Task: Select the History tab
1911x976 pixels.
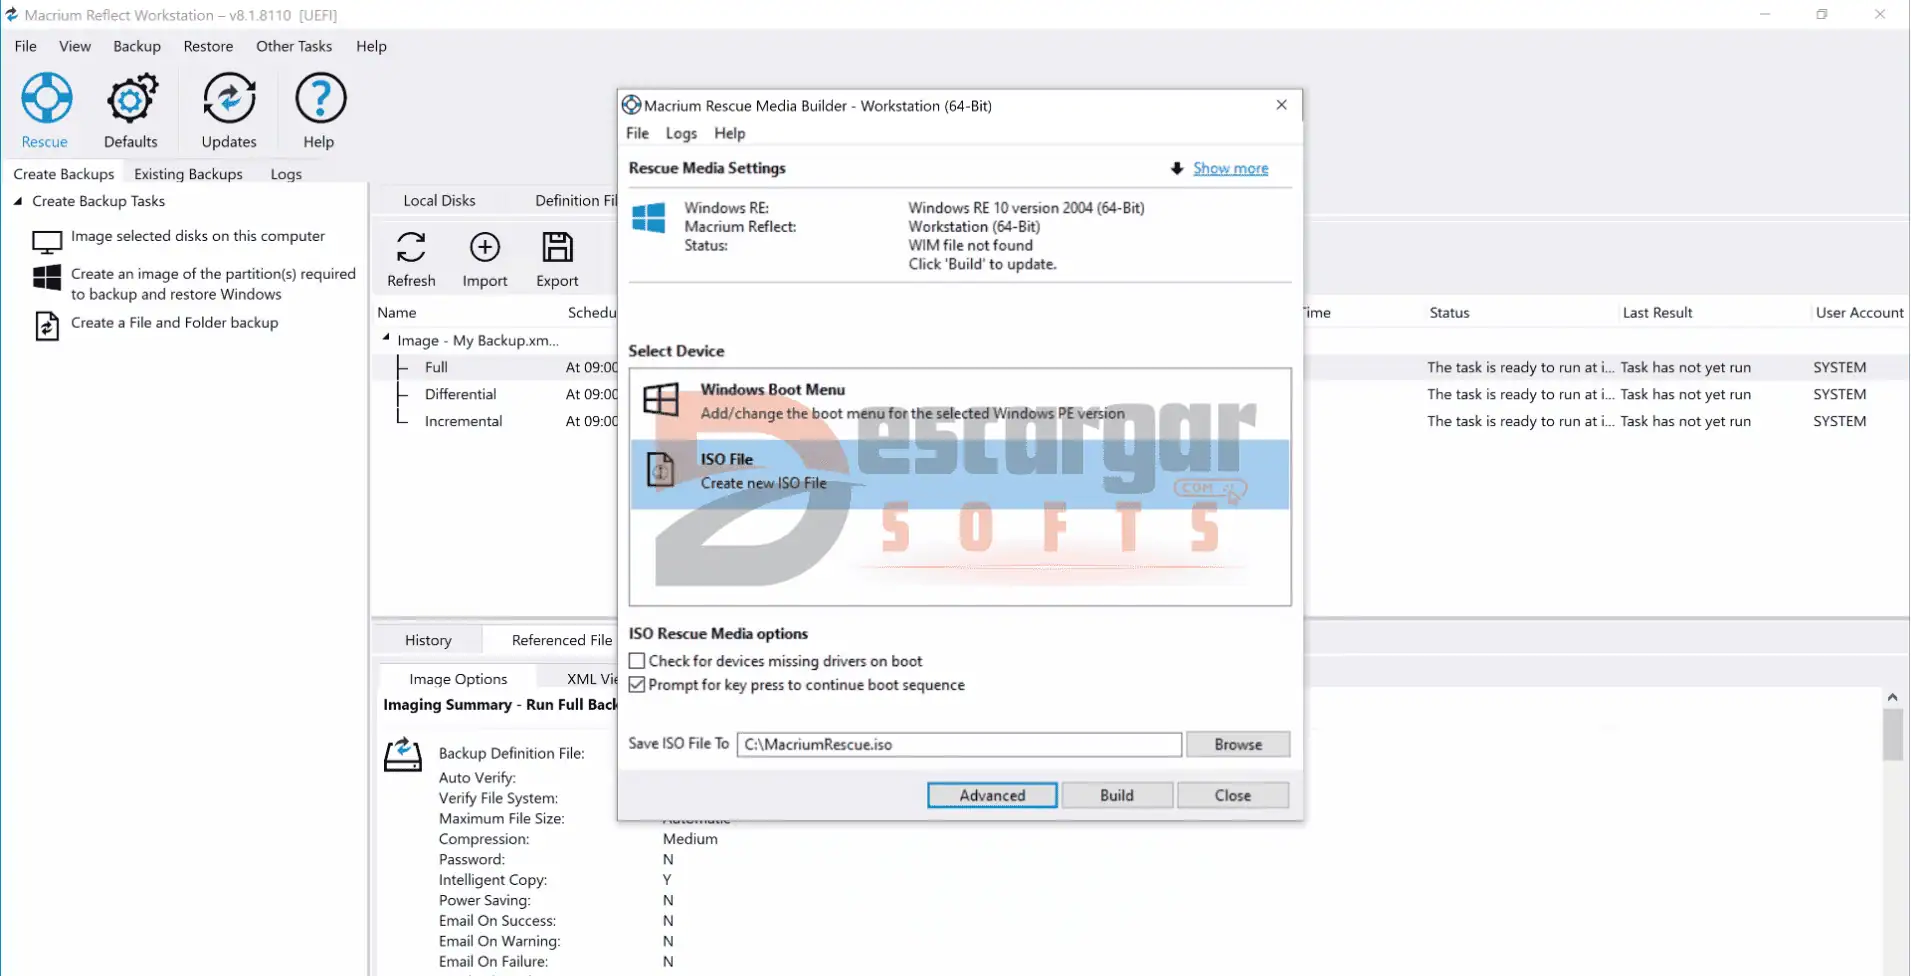Action: 428,640
